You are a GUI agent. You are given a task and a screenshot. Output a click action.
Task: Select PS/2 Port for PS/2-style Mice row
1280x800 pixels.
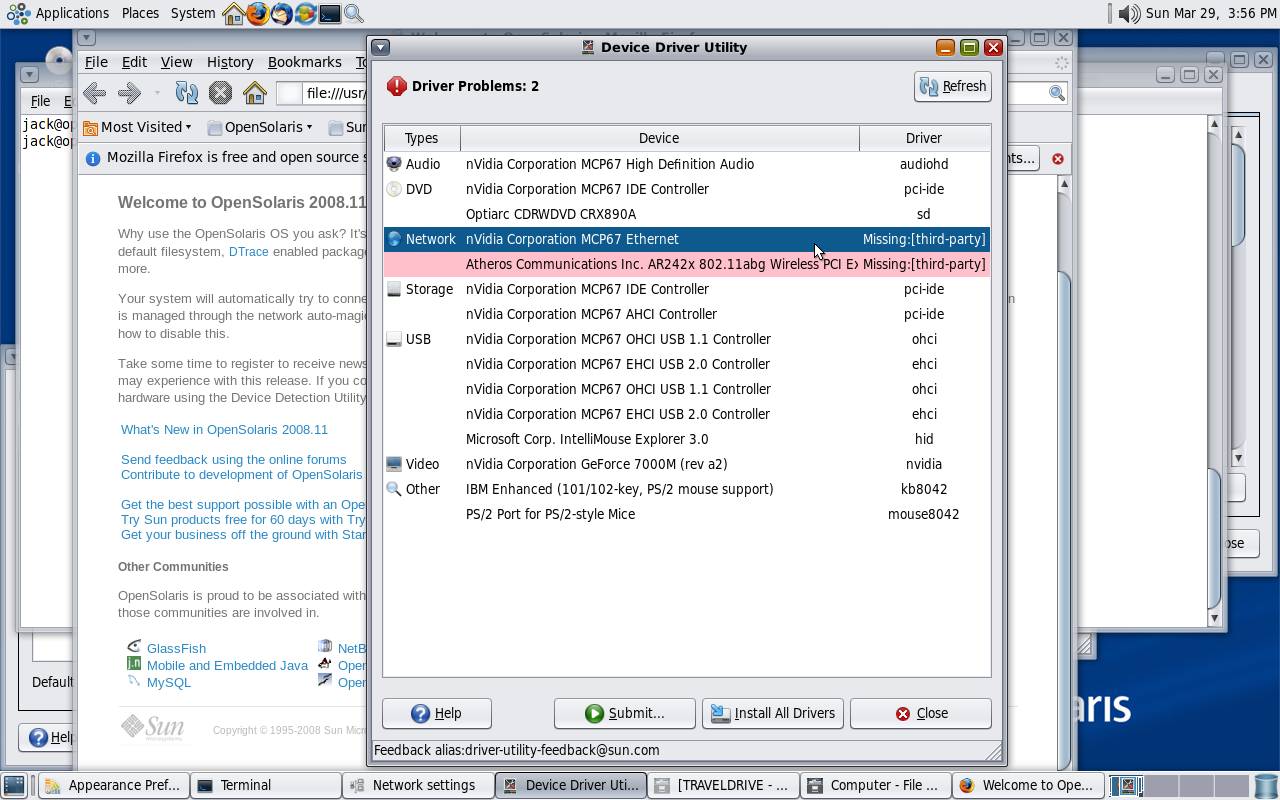pyautogui.click(x=687, y=514)
